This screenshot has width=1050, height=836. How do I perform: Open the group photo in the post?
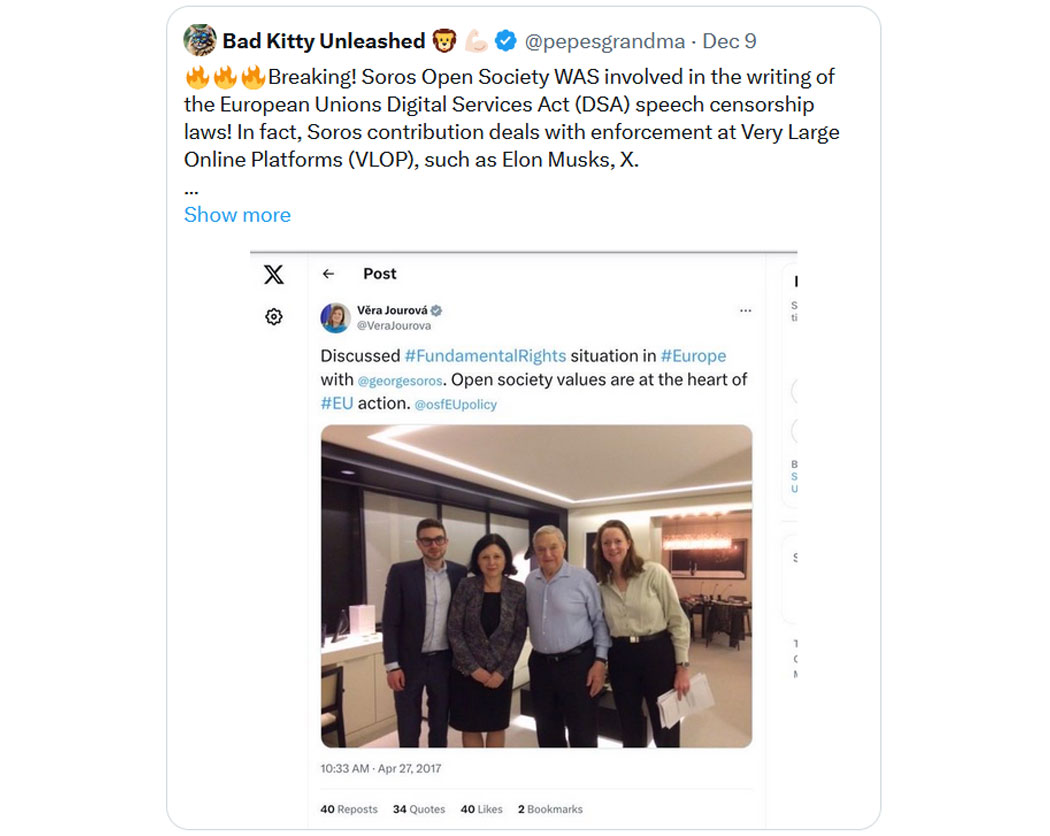(536, 586)
